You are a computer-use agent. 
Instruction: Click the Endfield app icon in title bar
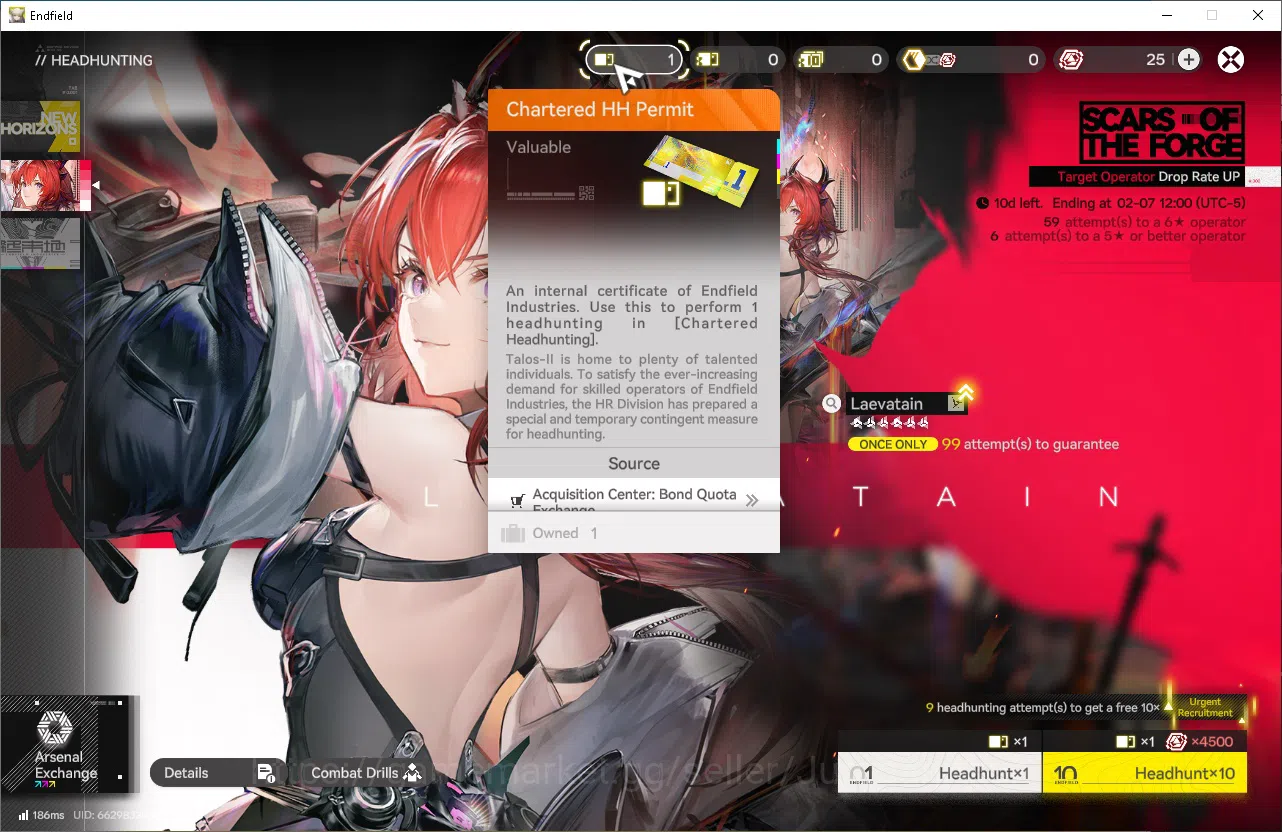point(17,15)
